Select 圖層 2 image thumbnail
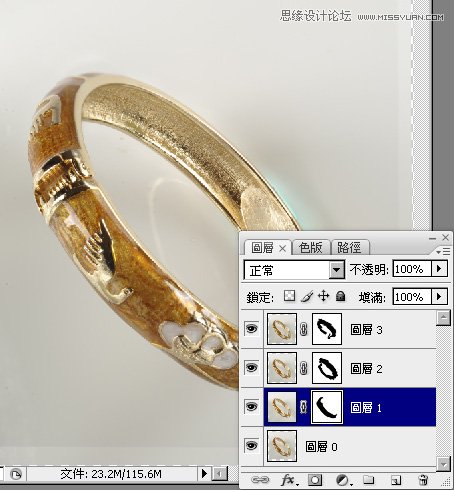 pos(282,368)
